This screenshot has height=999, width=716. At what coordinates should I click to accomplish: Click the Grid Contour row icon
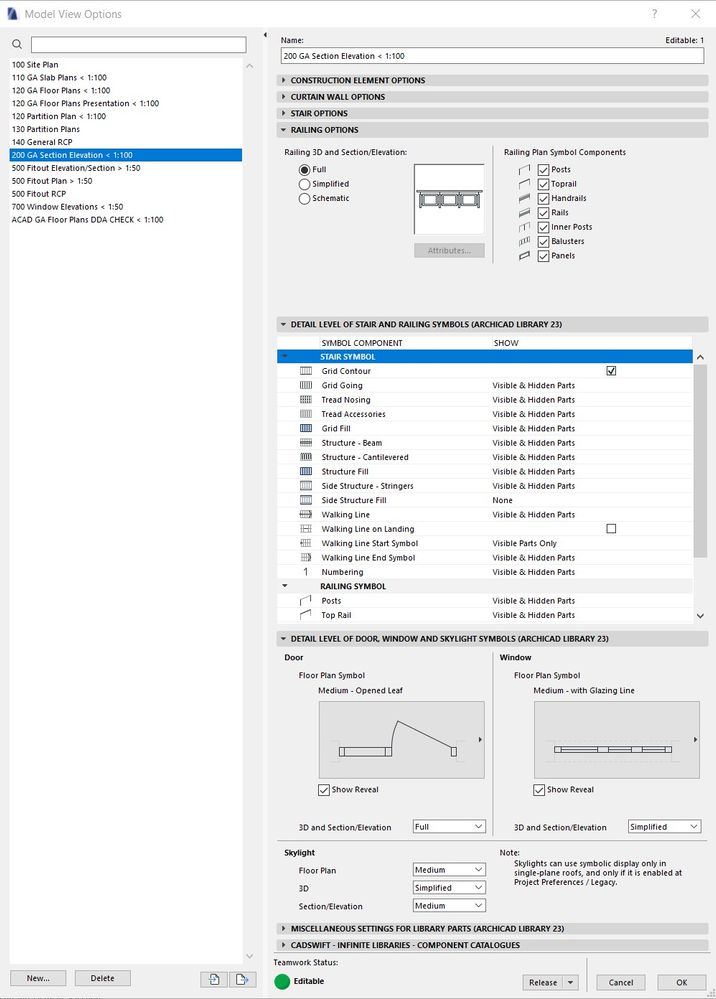tap(306, 371)
